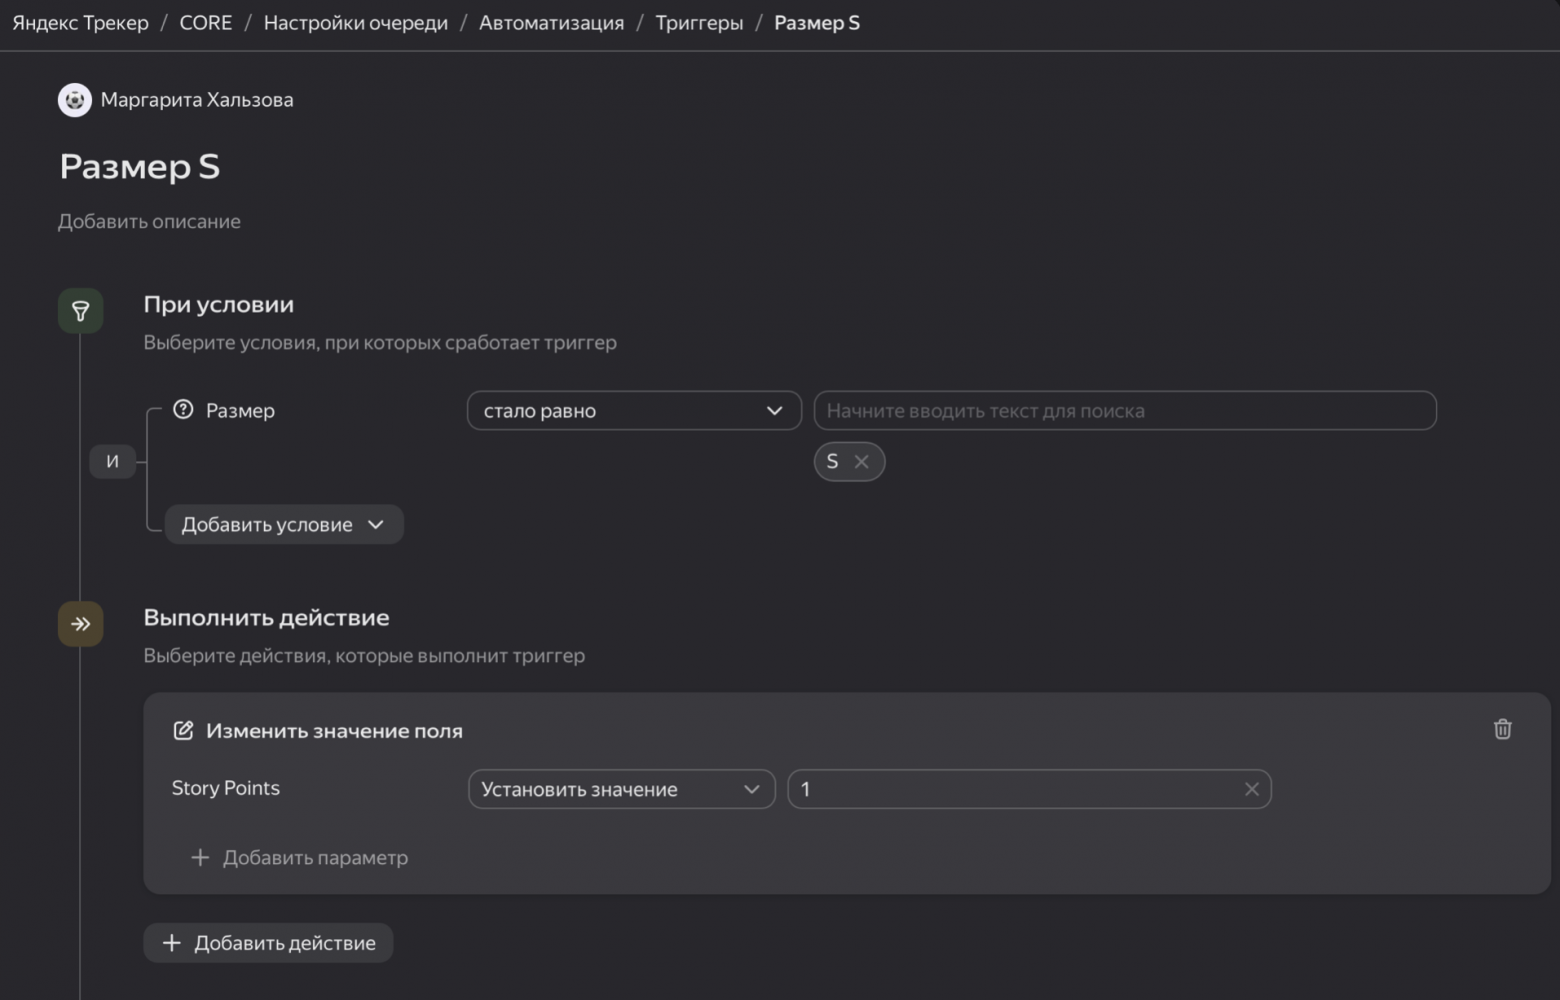Image resolution: width=1560 pixels, height=1000 pixels.
Task: Open the Установить значение dropdown
Action: click(x=621, y=789)
